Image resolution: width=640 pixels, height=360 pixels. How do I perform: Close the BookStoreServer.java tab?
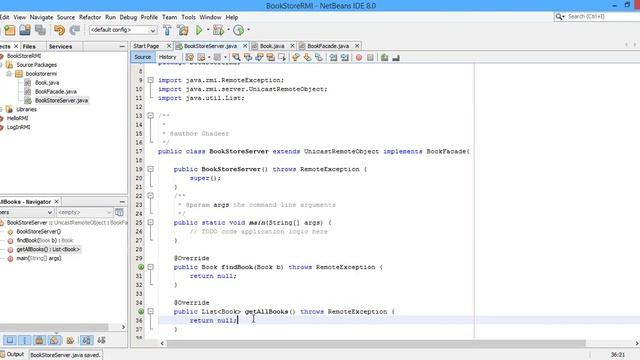(245, 46)
